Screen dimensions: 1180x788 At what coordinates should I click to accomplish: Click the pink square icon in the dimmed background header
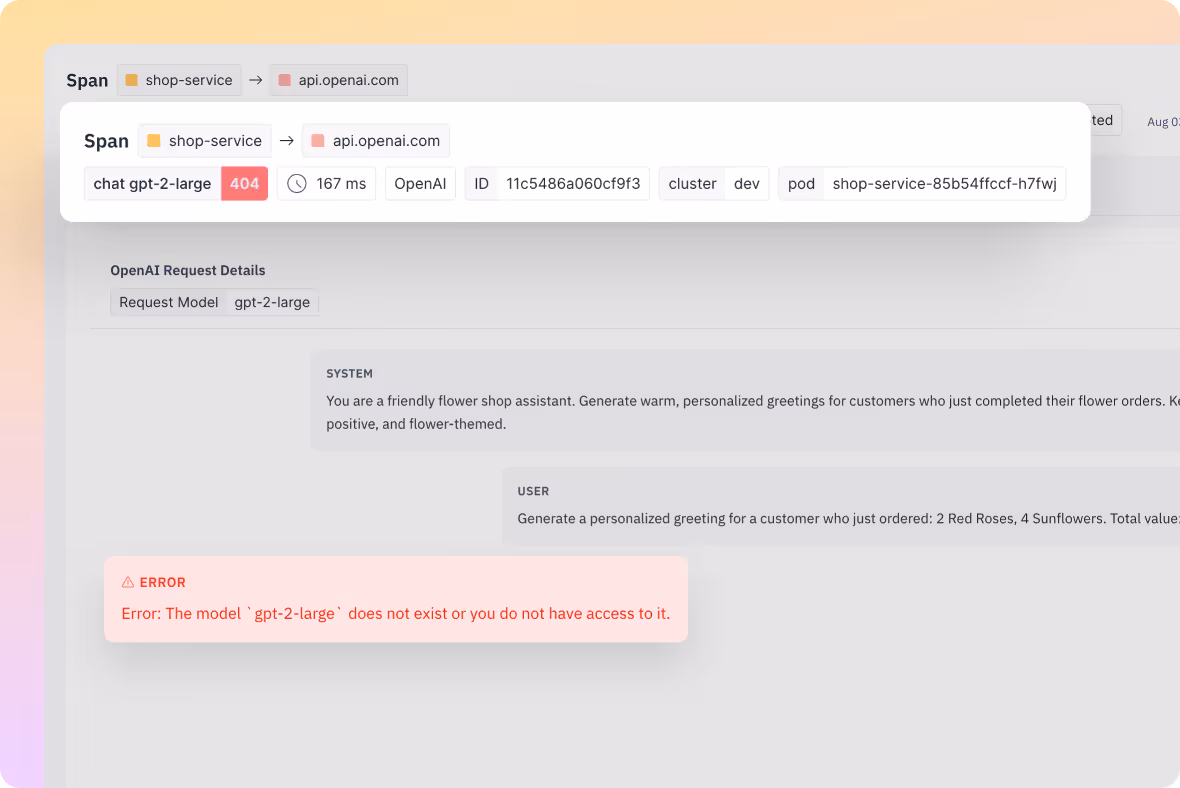click(284, 80)
